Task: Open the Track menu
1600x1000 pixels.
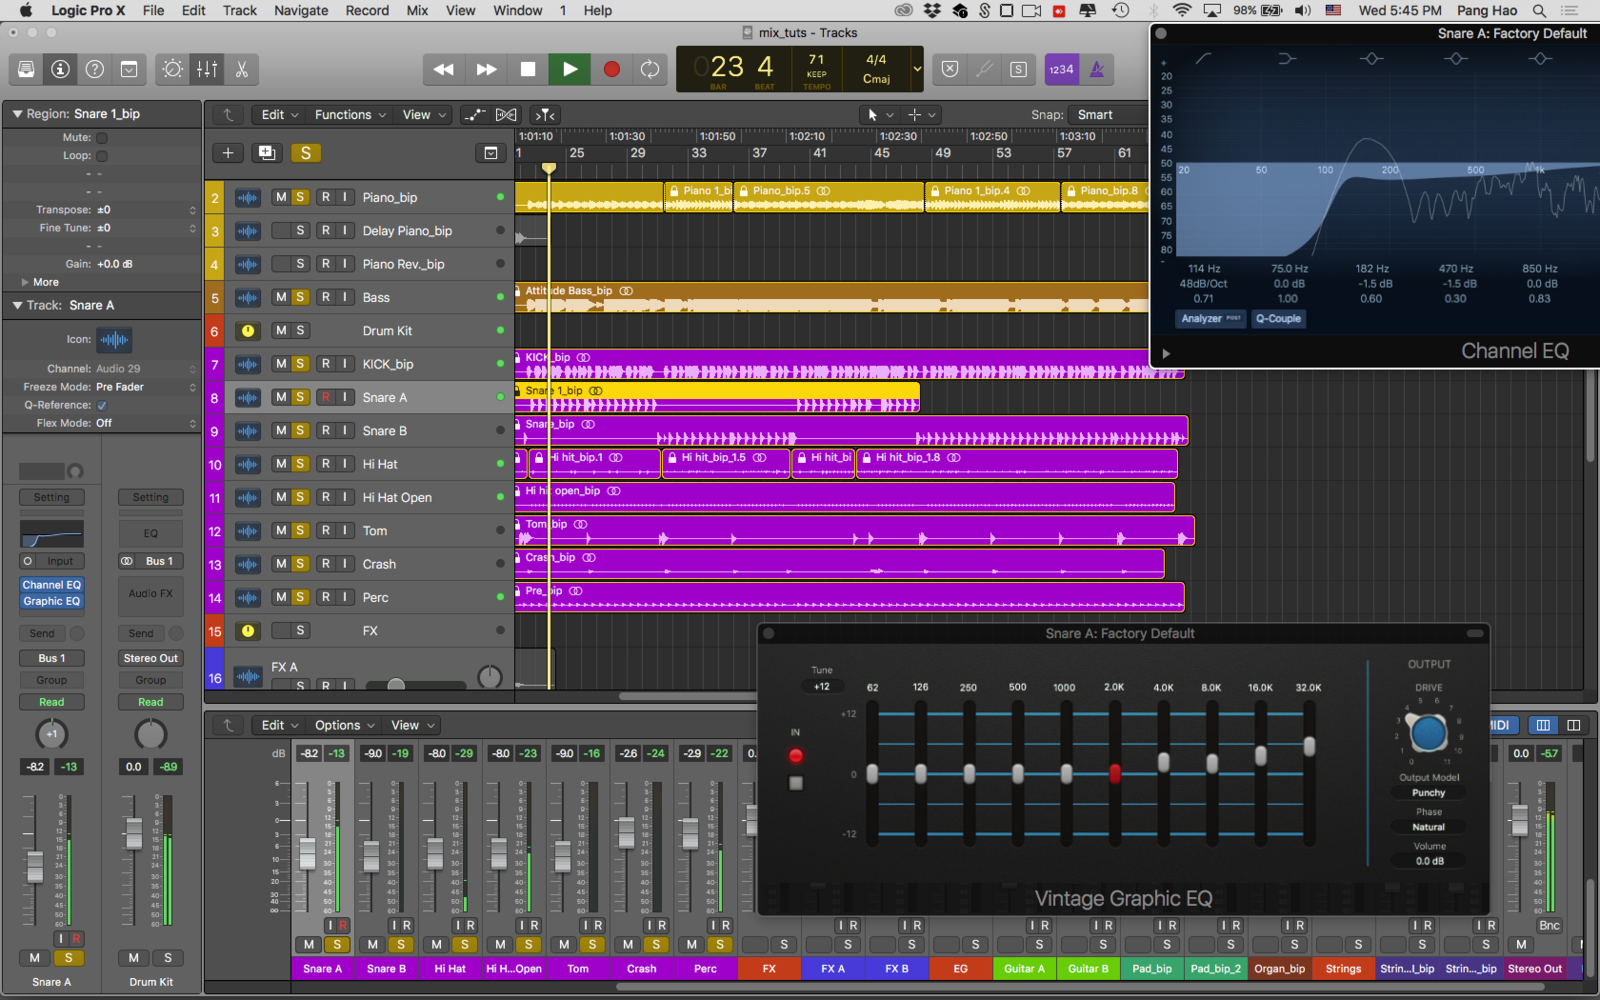Action: [x=239, y=10]
